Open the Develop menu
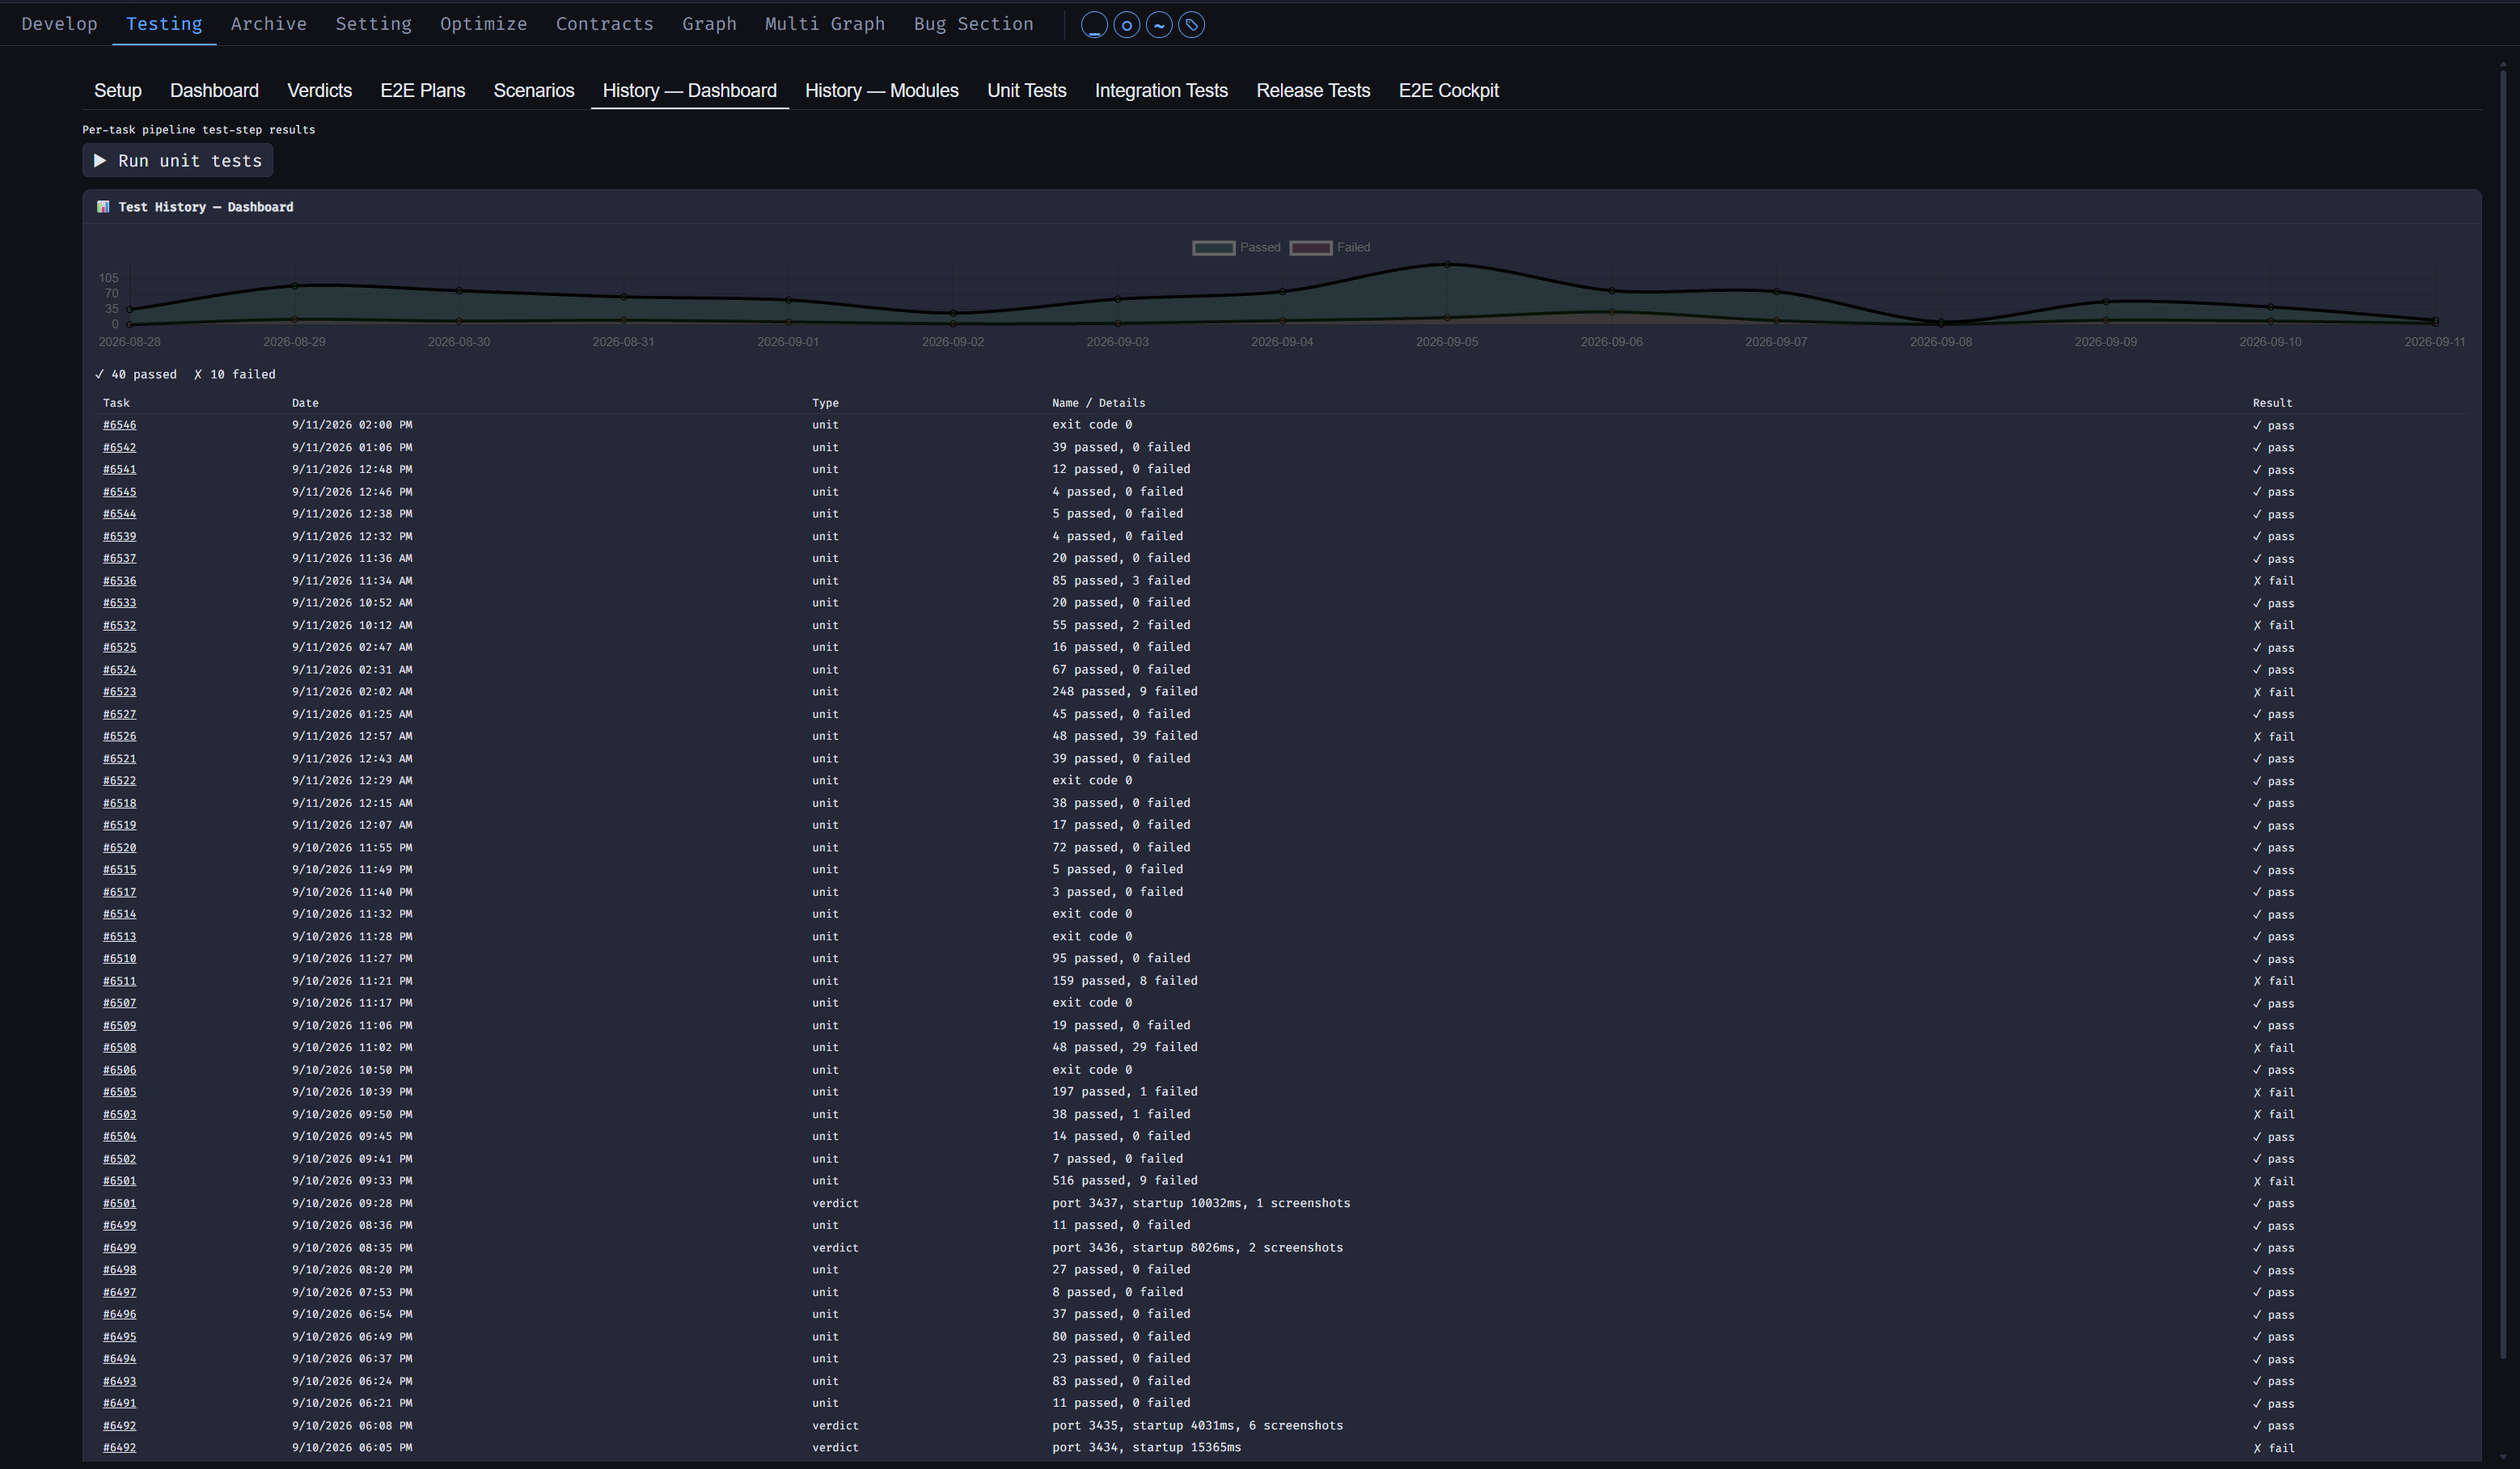The width and height of the screenshot is (2520, 1469). [x=59, y=24]
